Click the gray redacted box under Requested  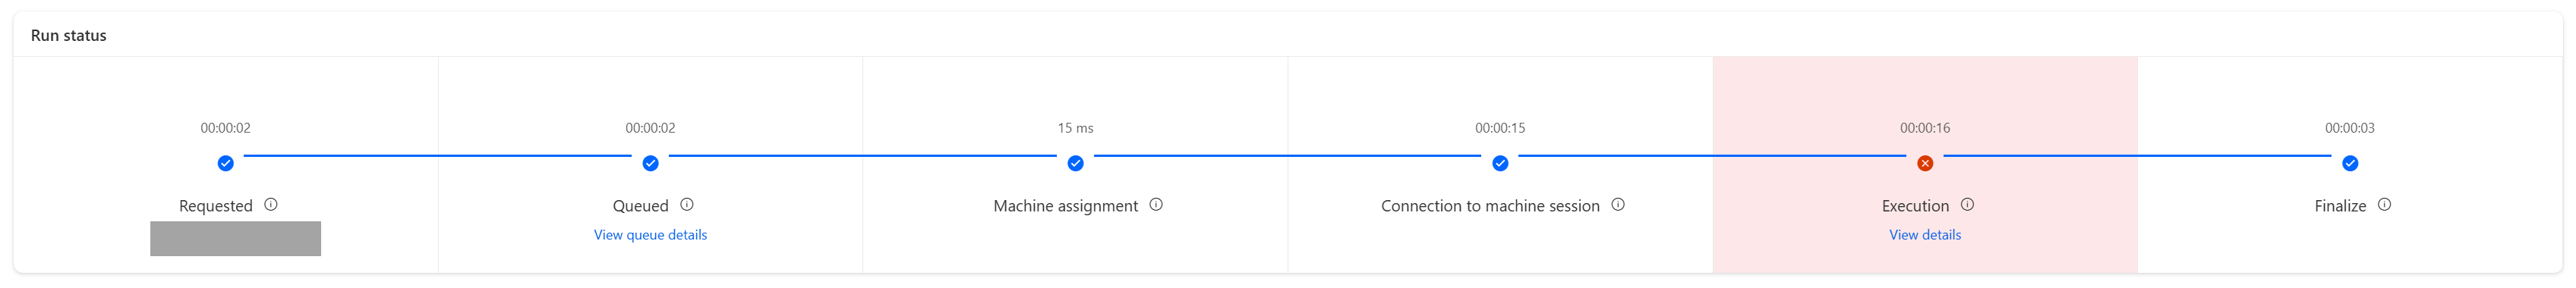pos(236,239)
